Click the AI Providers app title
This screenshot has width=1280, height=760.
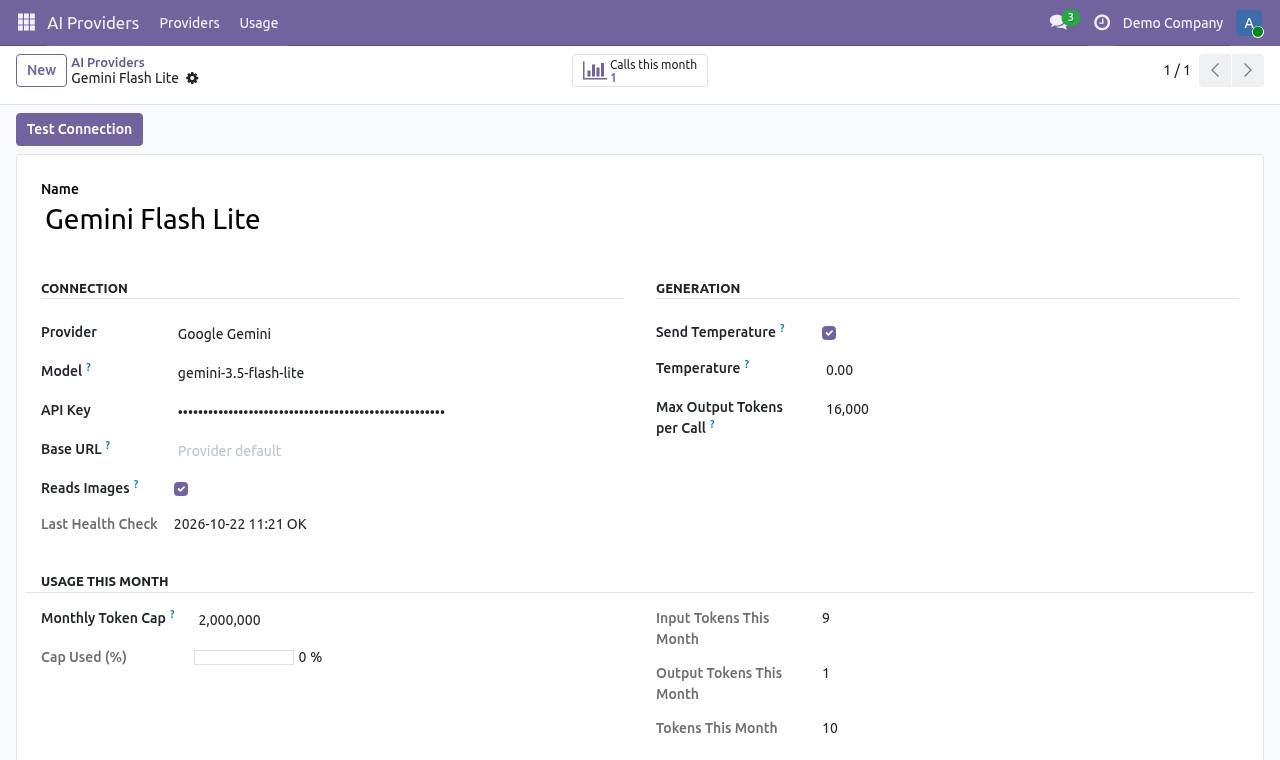[x=93, y=22]
